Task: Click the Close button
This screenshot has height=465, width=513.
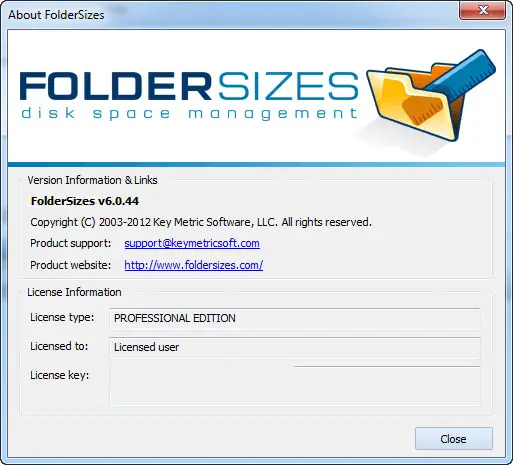Action: (453, 439)
